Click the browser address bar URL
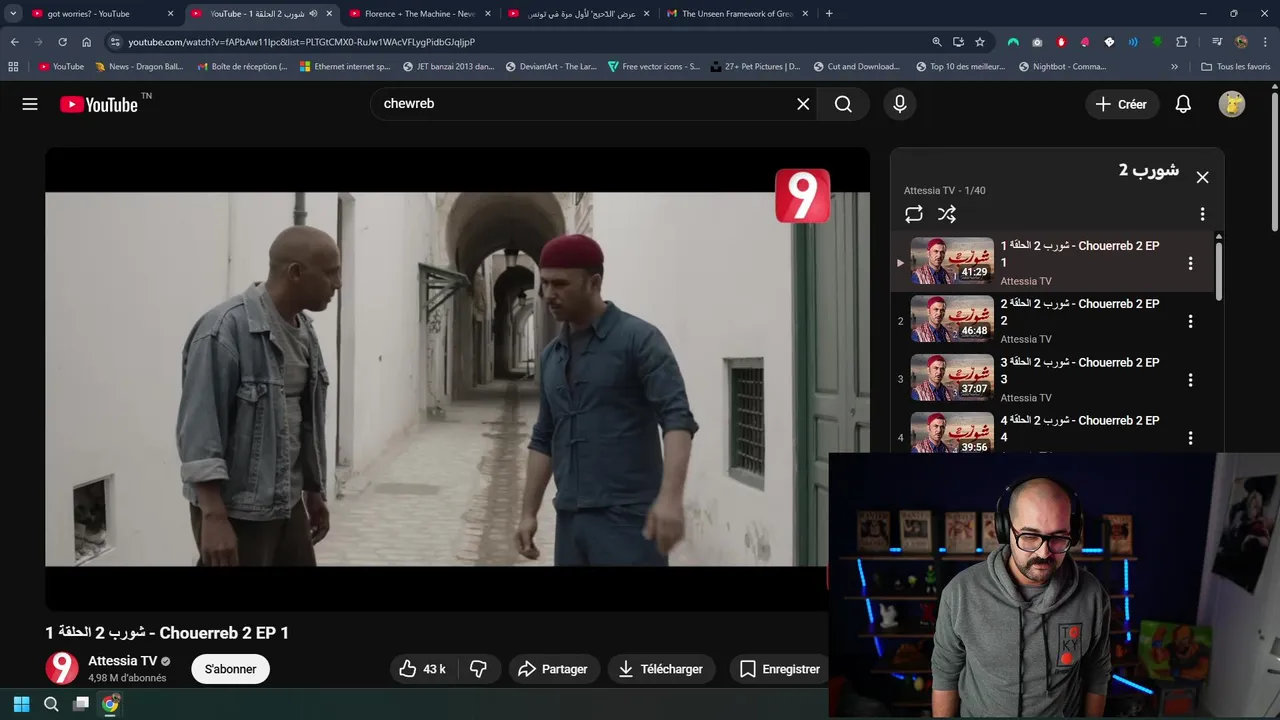 pyautogui.click(x=301, y=42)
